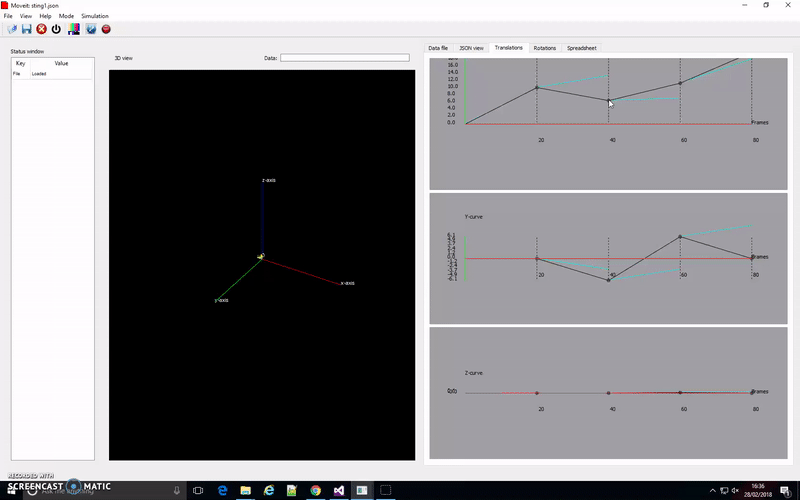800x500 pixels.
Task: Select Y-curve keyframe at frame 40
Action: [x=609, y=280]
